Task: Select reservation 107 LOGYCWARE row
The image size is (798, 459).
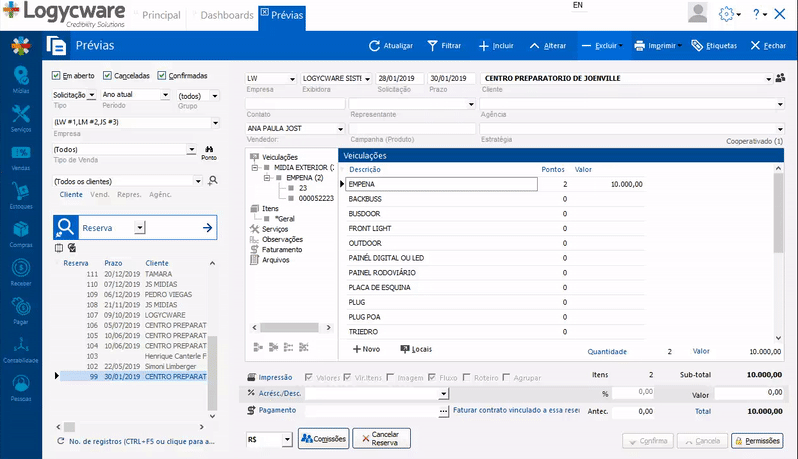Action: 130,314
